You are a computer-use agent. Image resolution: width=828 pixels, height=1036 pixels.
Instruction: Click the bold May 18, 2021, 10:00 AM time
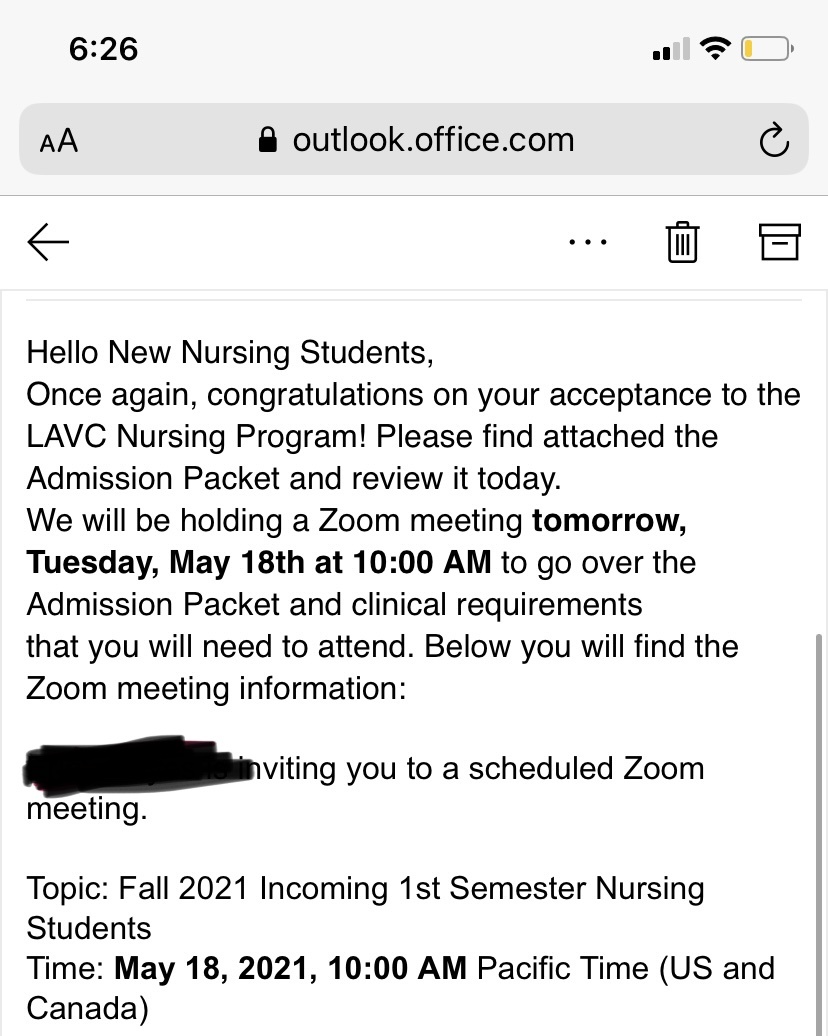pos(290,968)
